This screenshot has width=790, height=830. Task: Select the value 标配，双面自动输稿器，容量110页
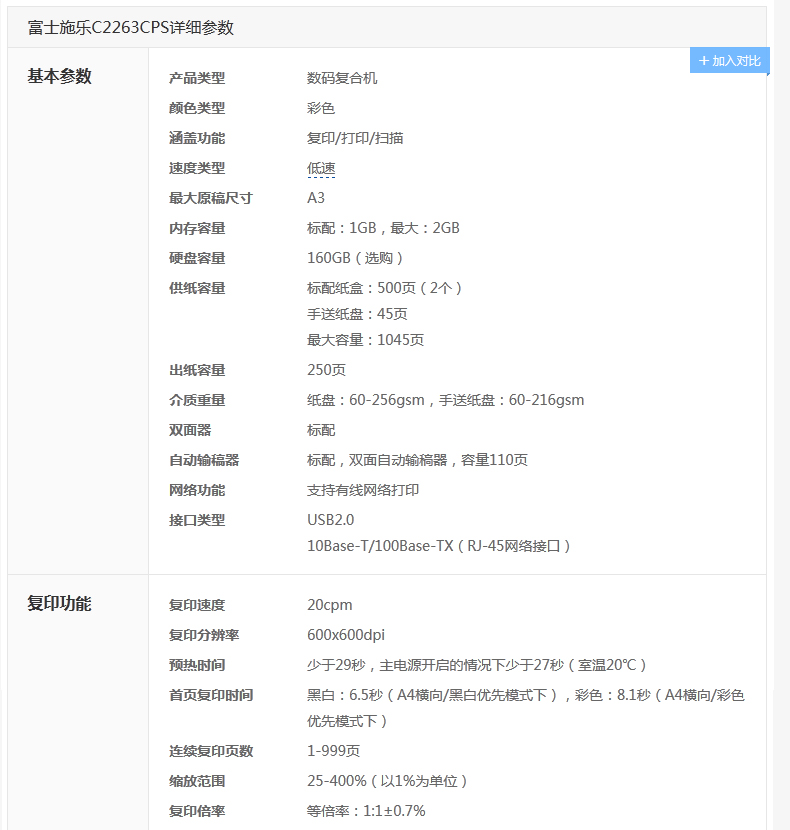pos(417,460)
